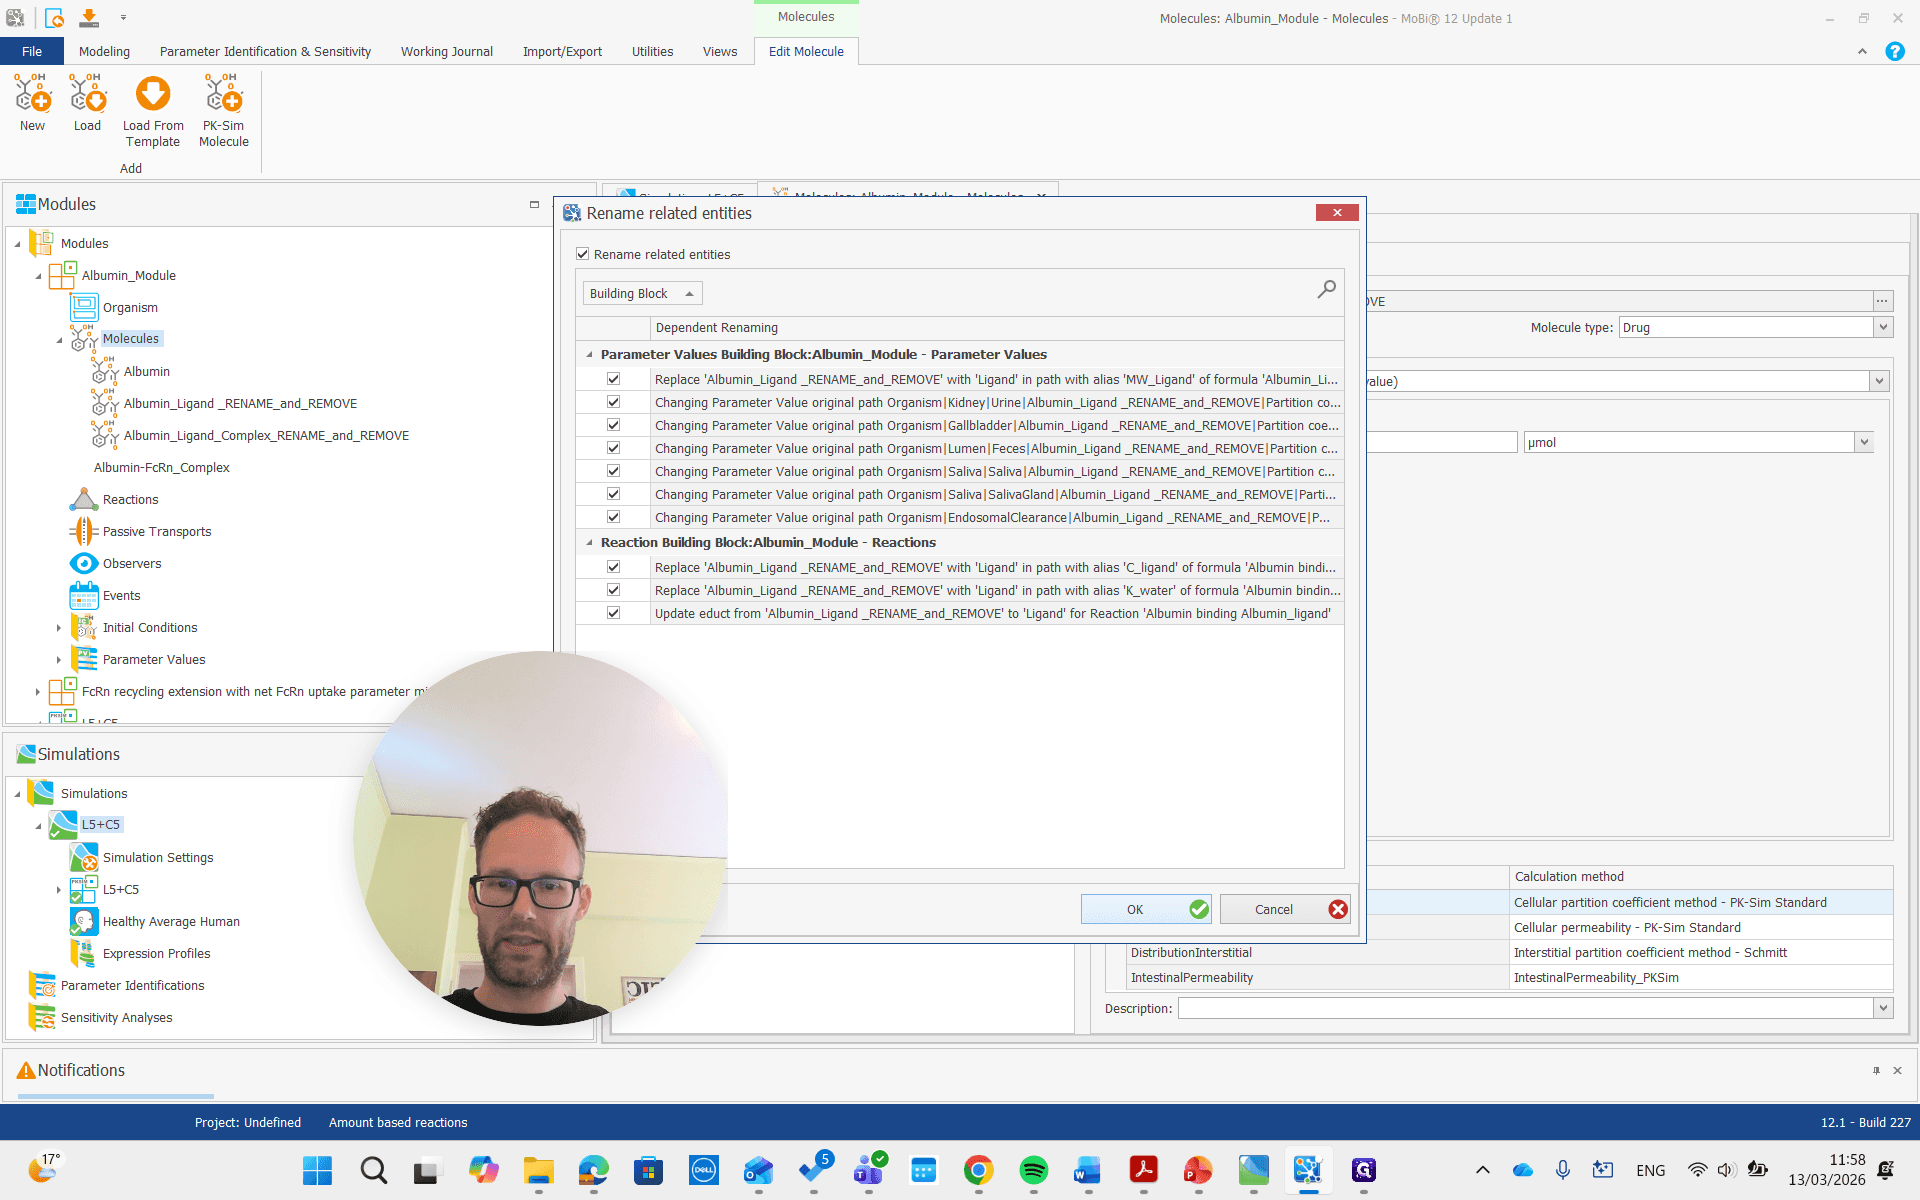Click the save project icon in title bar
The image size is (1920, 1200).
(x=89, y=17)
